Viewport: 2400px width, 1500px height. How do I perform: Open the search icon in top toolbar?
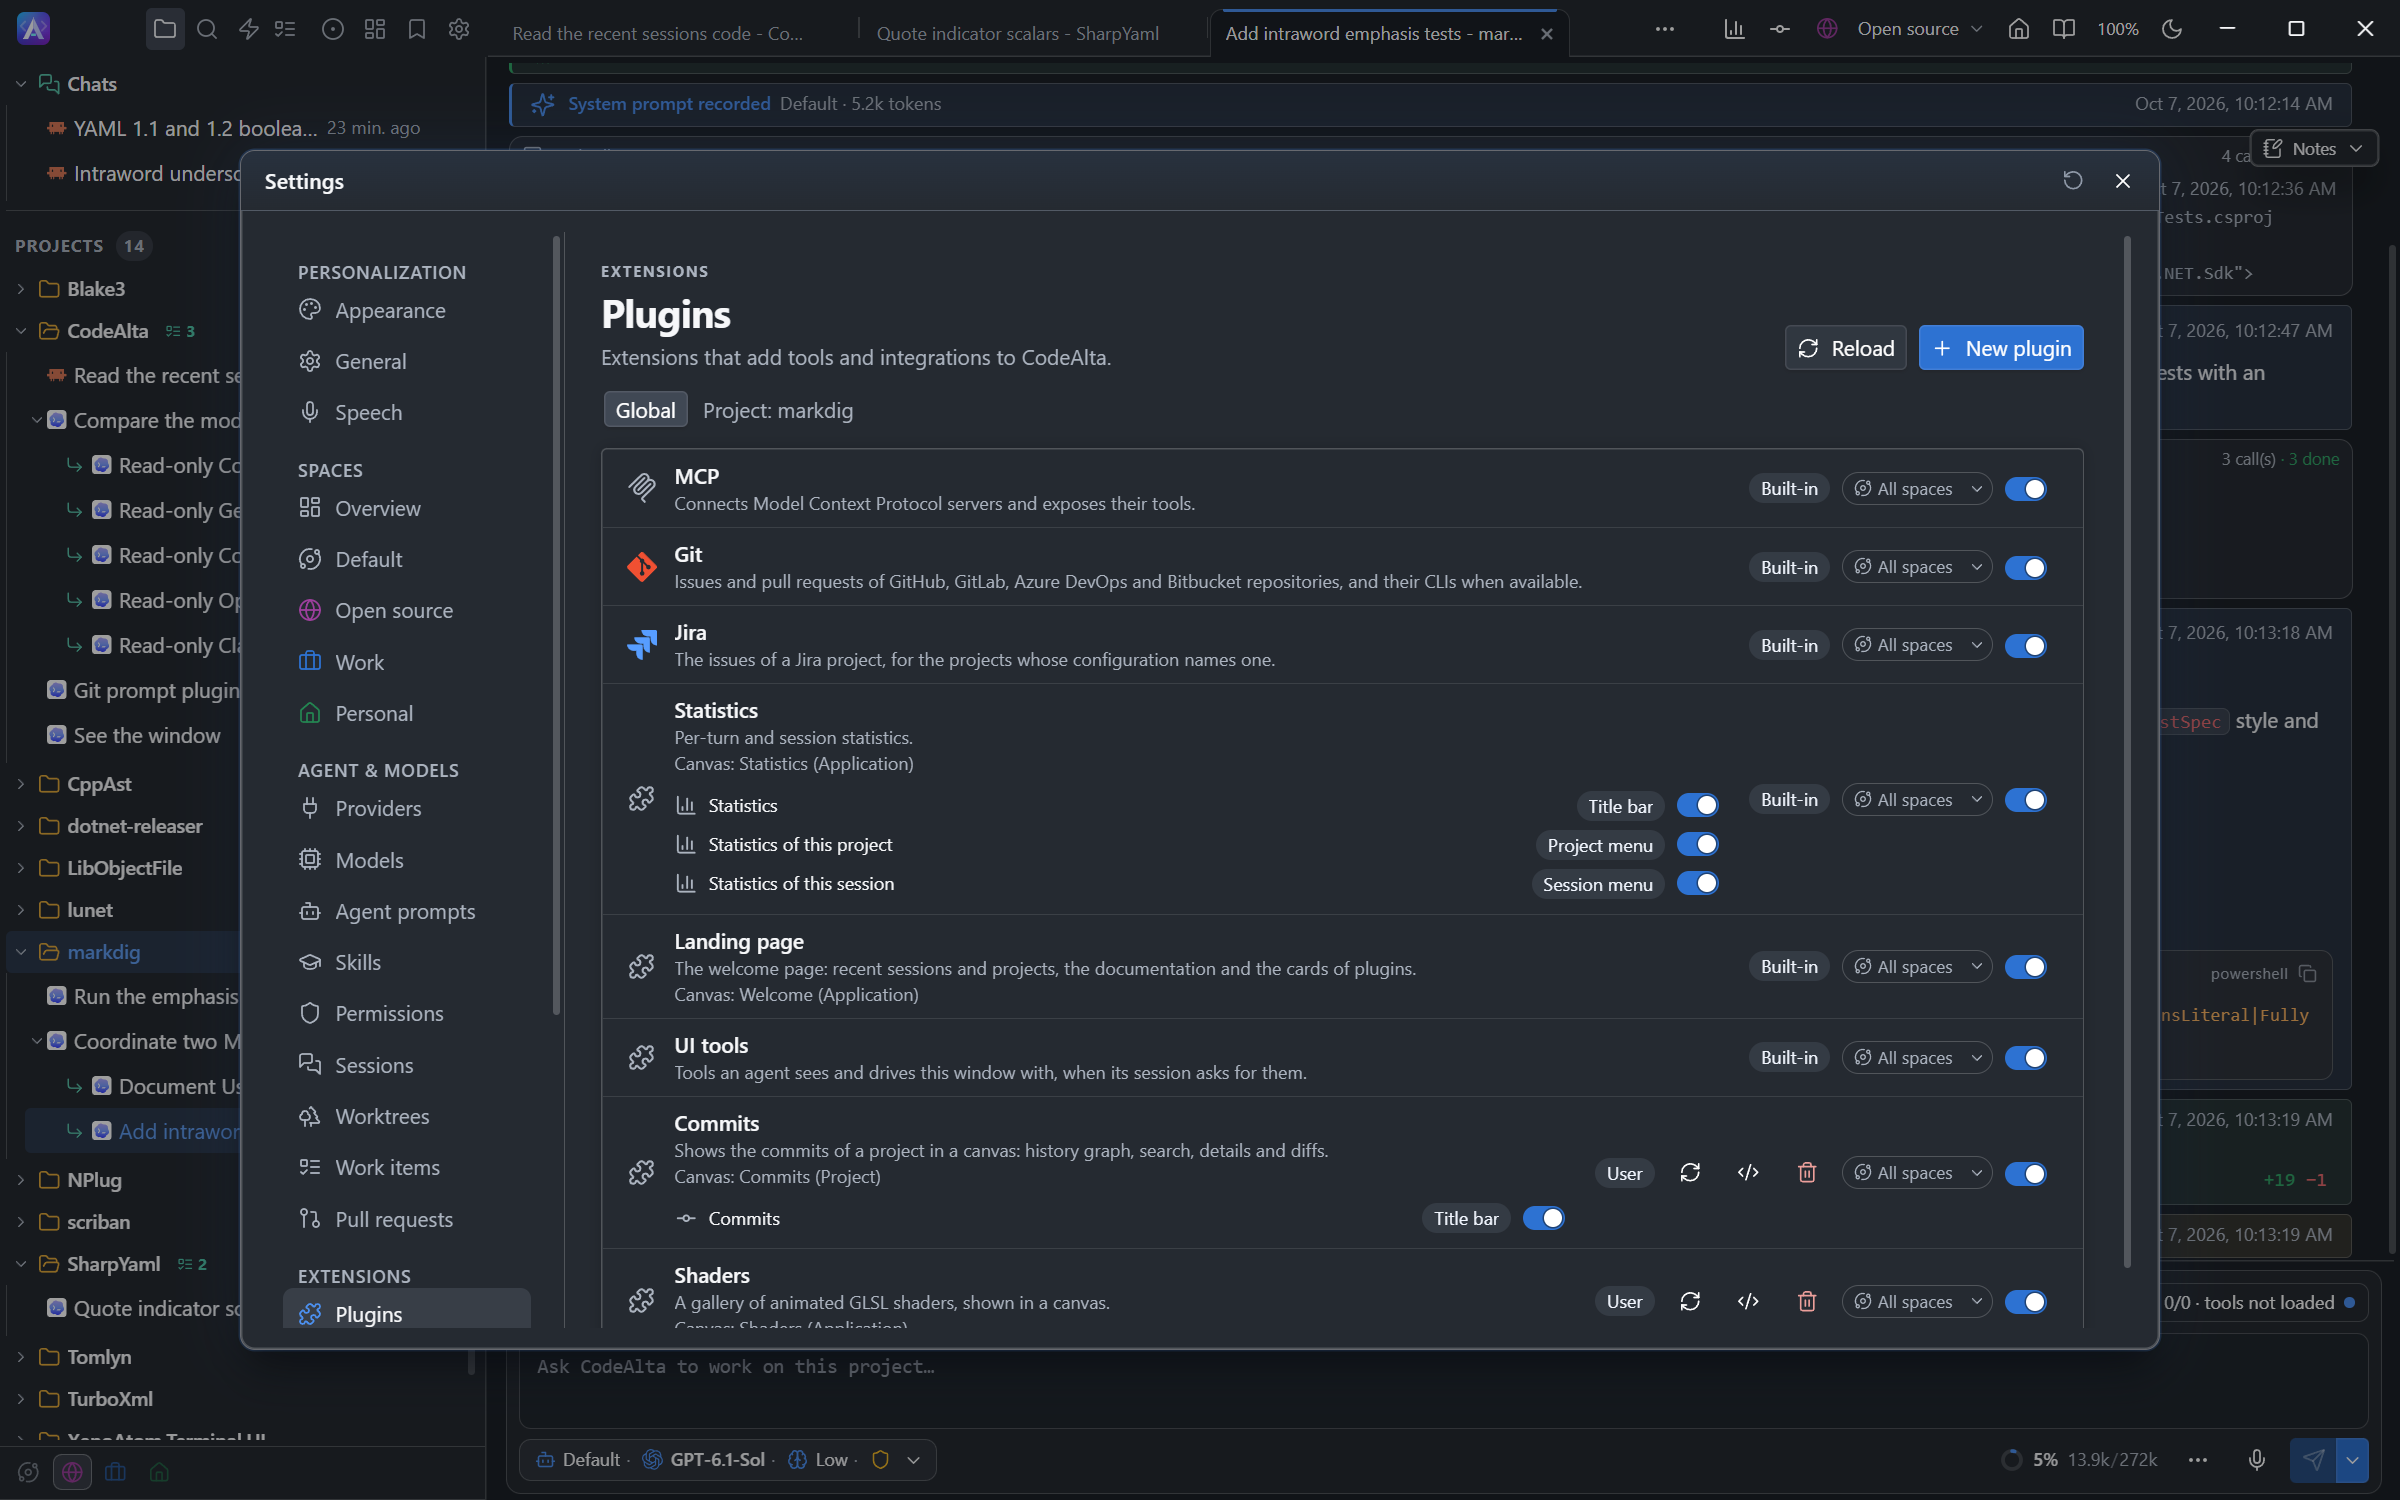207,29
